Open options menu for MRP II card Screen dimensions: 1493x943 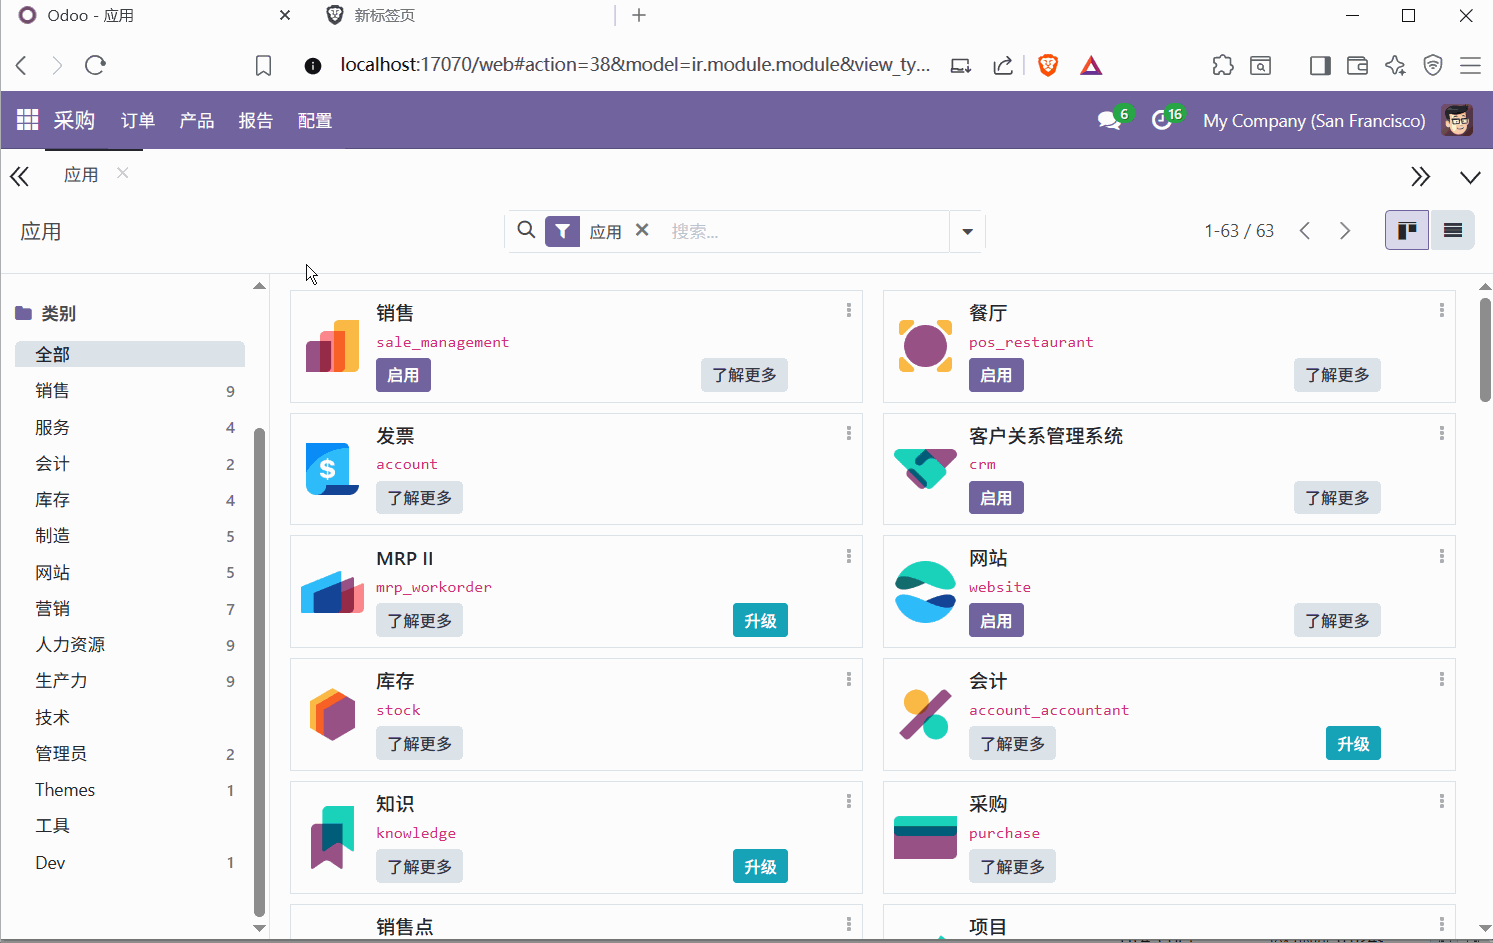[x=849, y=556]
